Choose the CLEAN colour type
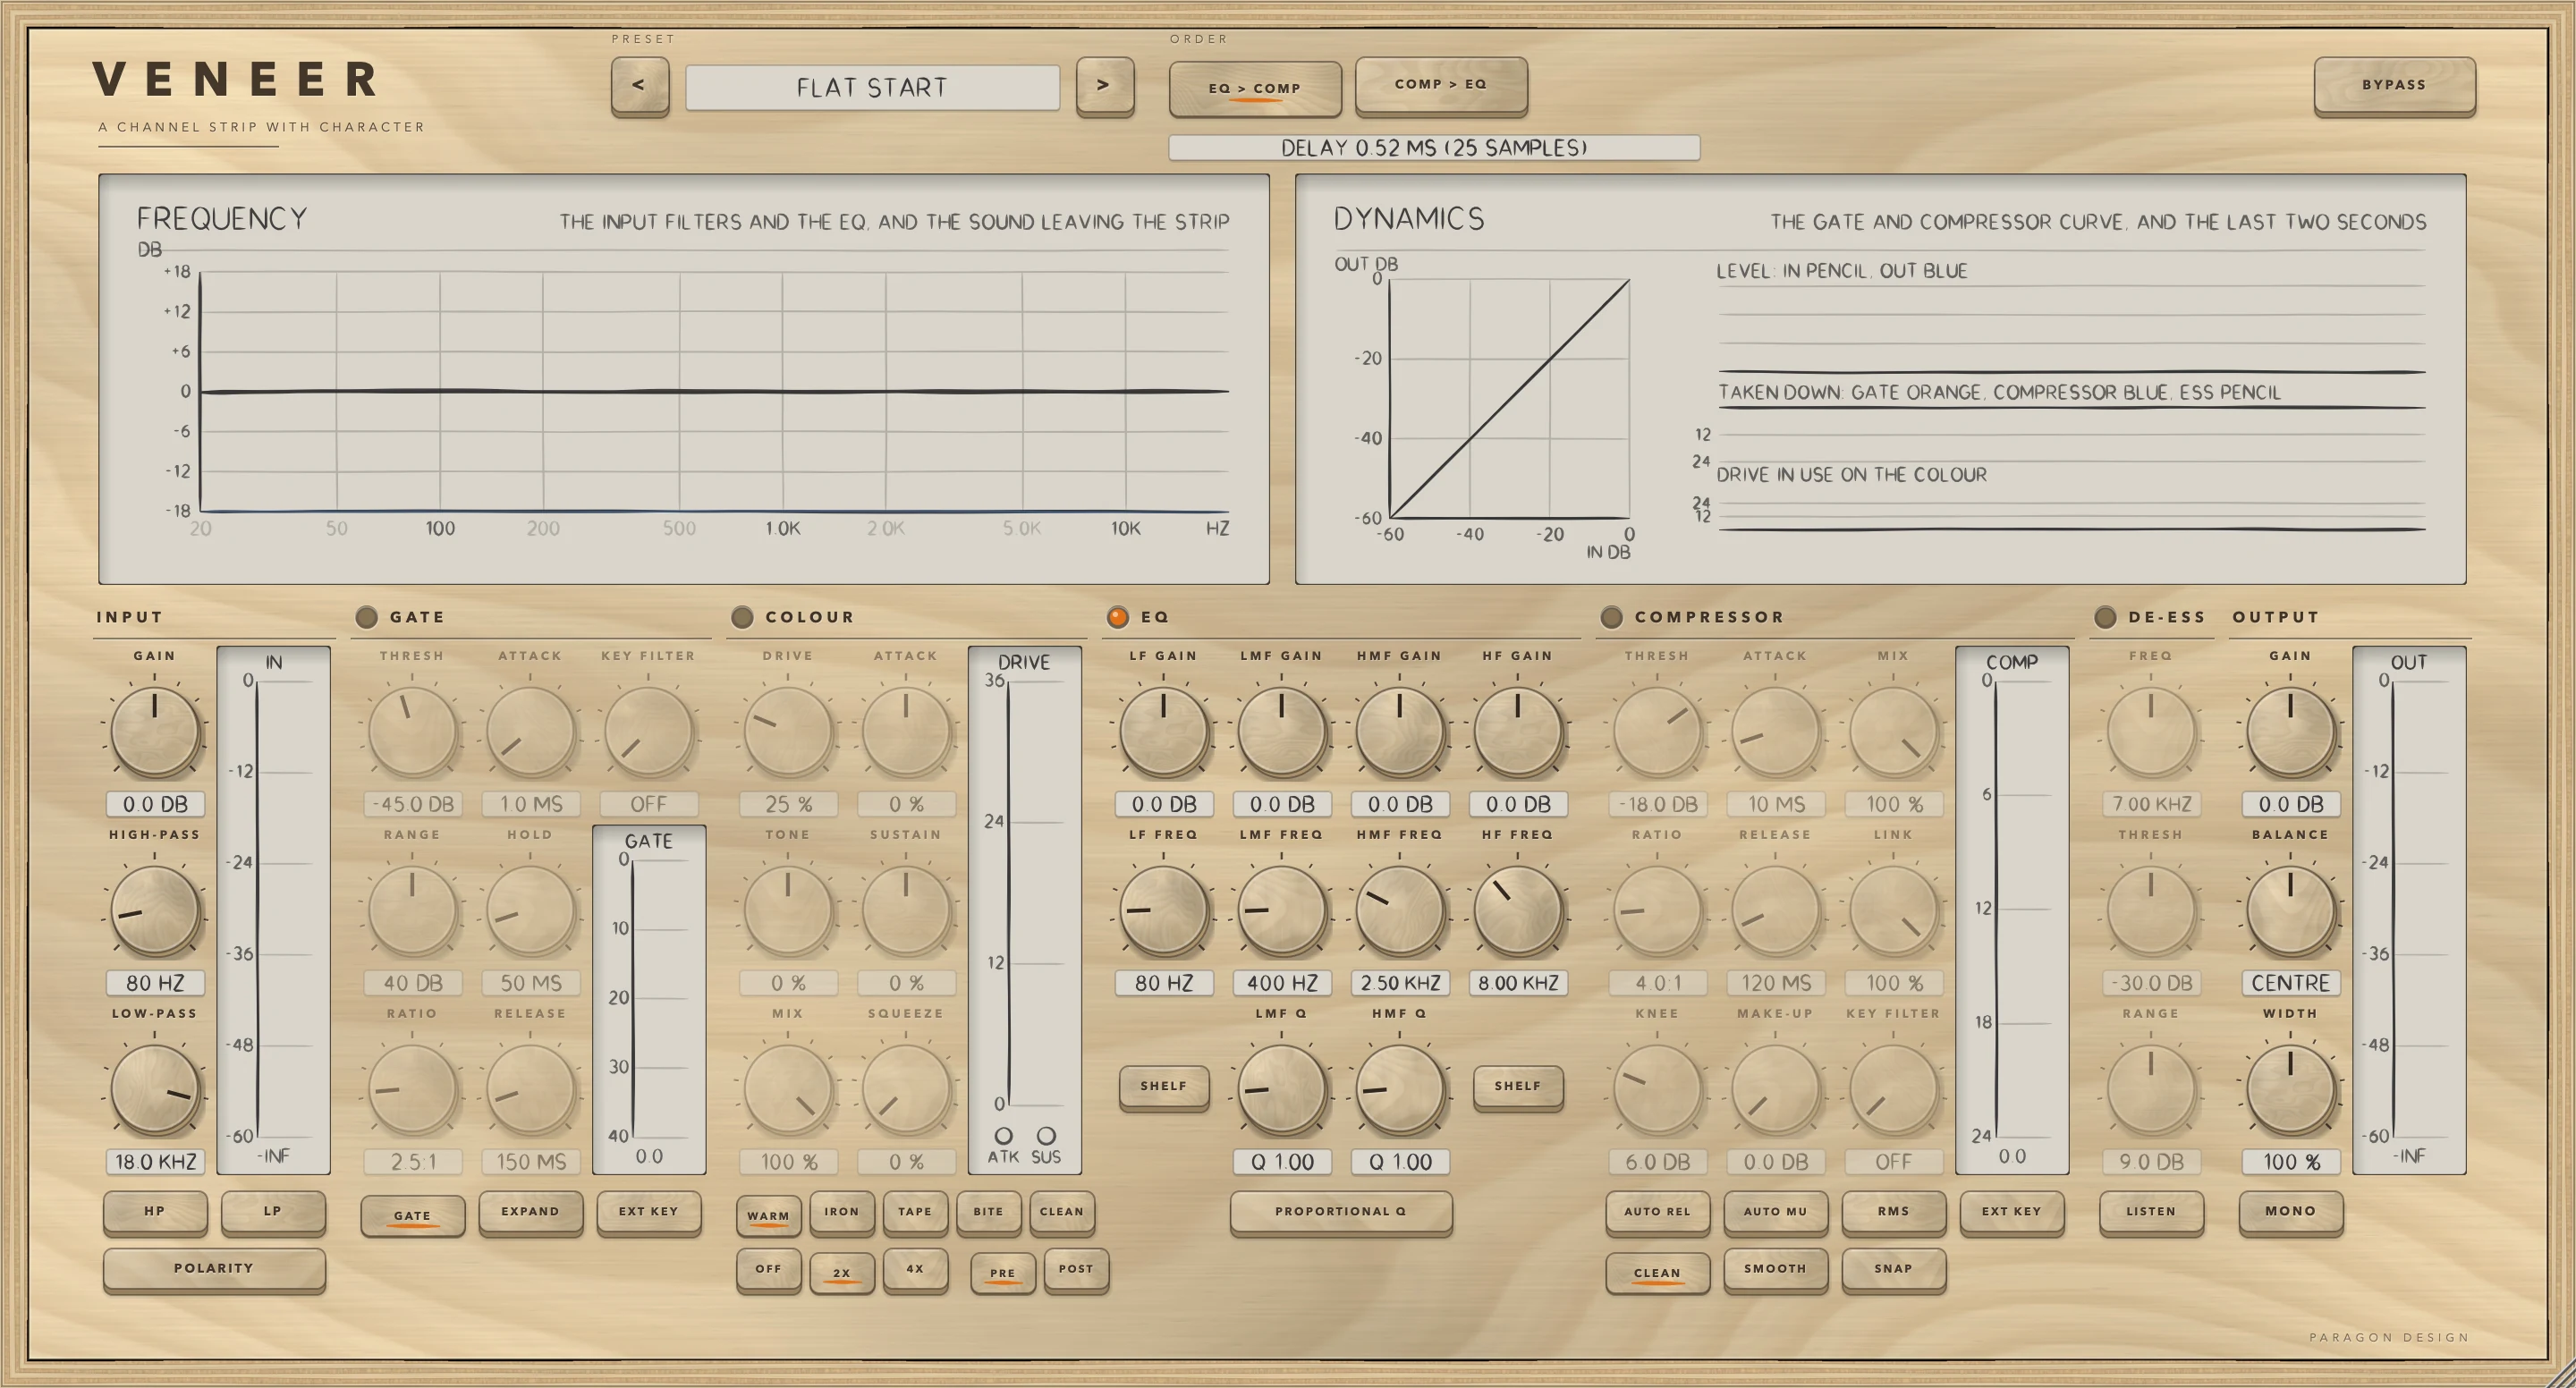This screenshot has width=2576, height=1388. point(1061,1211)
